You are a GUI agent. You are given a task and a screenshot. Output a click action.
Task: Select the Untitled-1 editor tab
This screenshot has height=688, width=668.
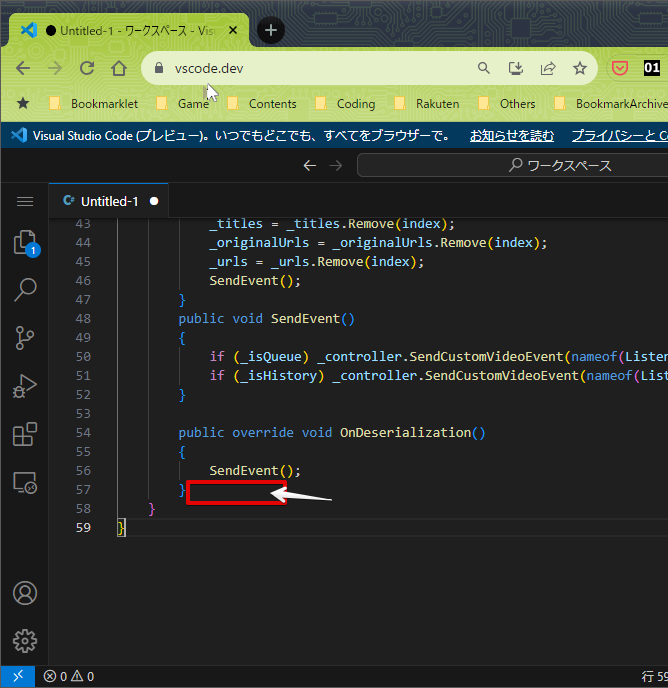109,201
